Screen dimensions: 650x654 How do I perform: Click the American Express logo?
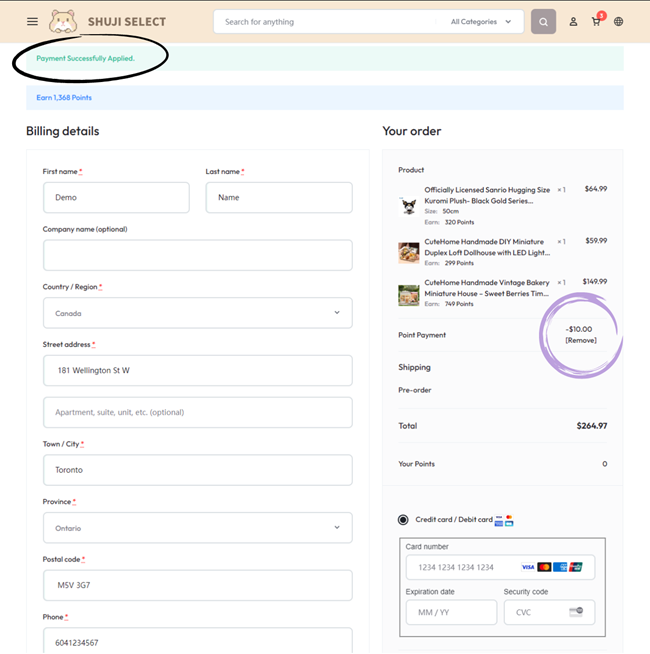560,567
